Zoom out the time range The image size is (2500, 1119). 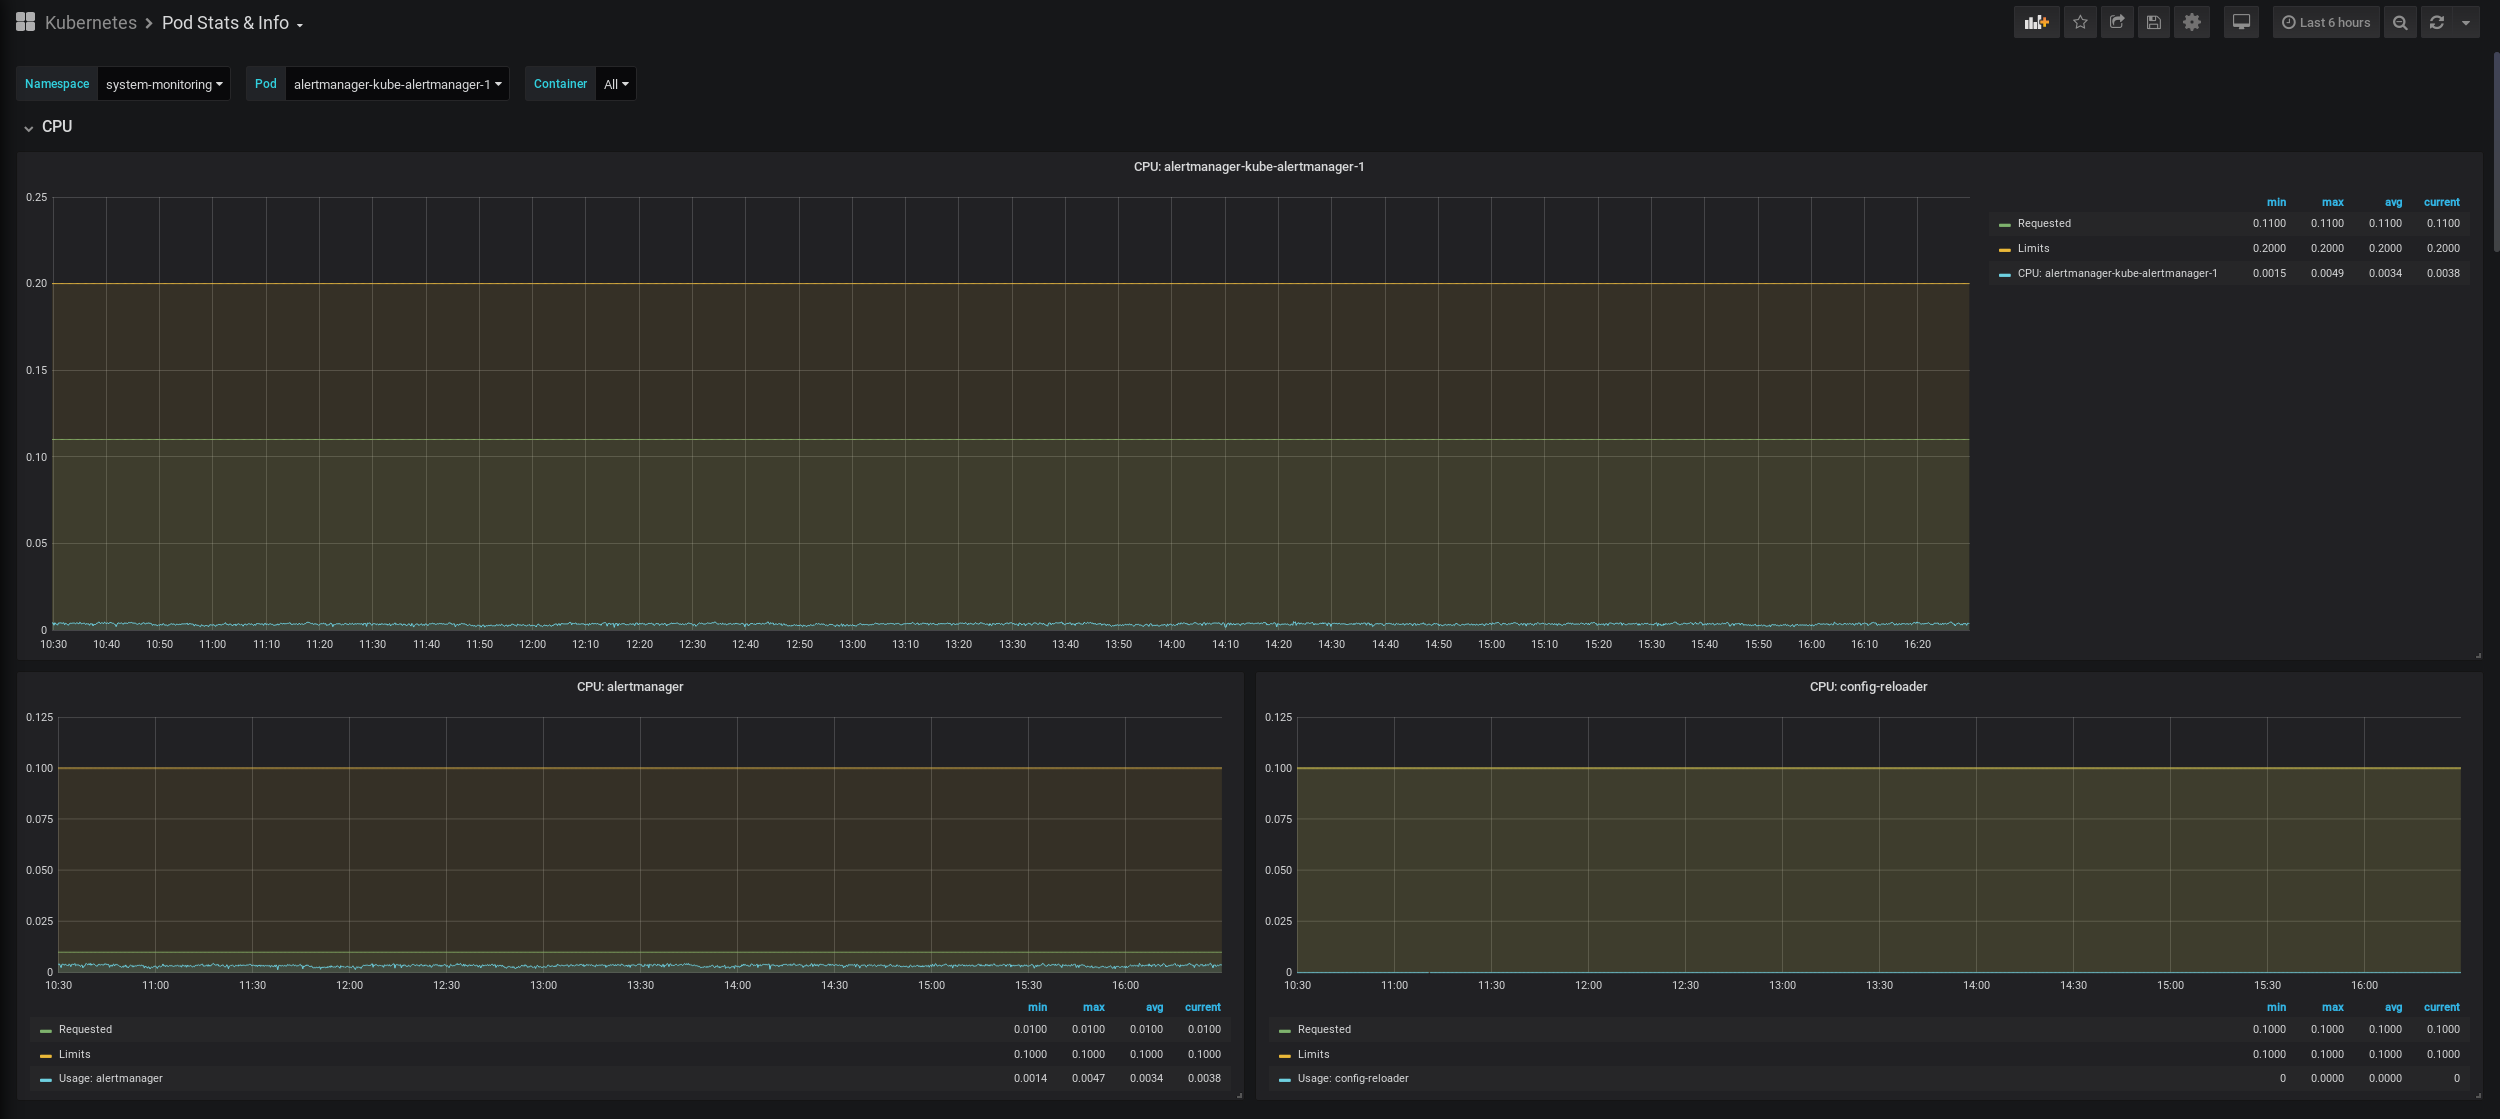[2400, 22]
